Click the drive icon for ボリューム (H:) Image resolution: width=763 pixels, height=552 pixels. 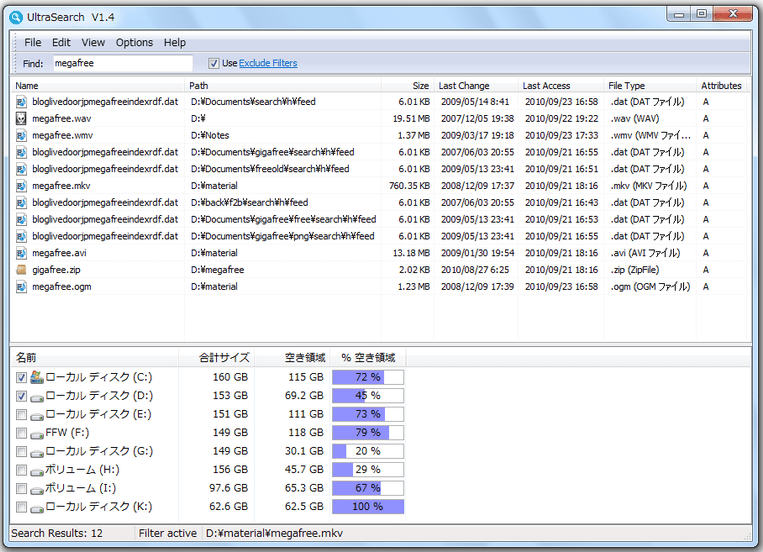pos(37,471)
